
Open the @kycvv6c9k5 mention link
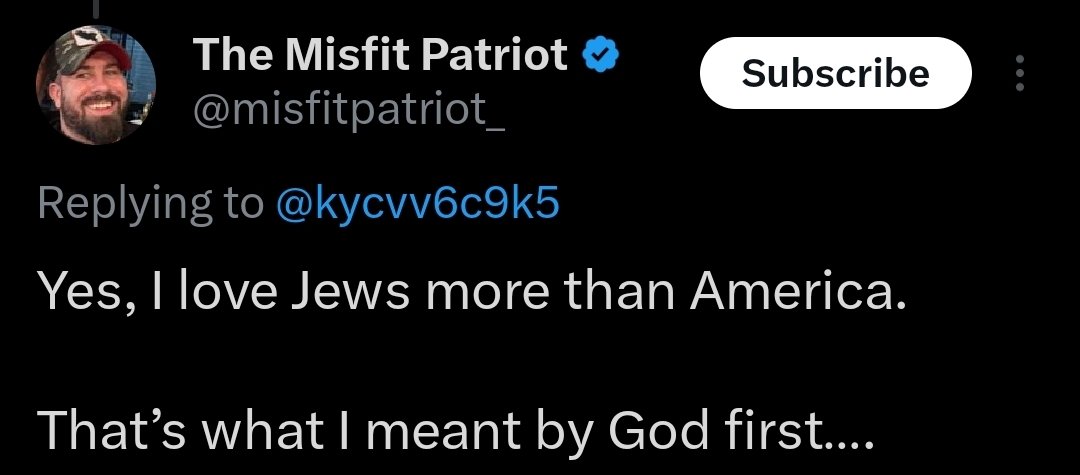tap(416, 203)
